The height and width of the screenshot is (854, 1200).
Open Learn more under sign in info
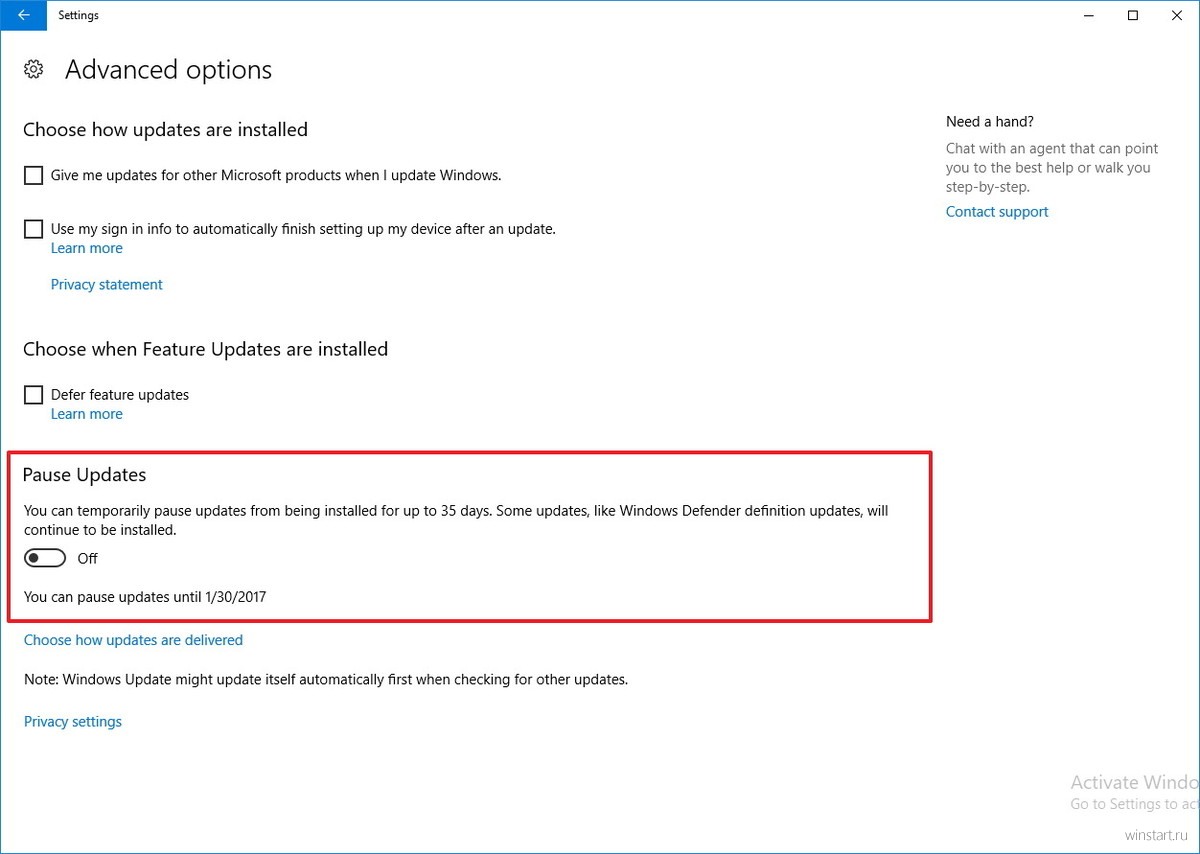coord(87,248)
